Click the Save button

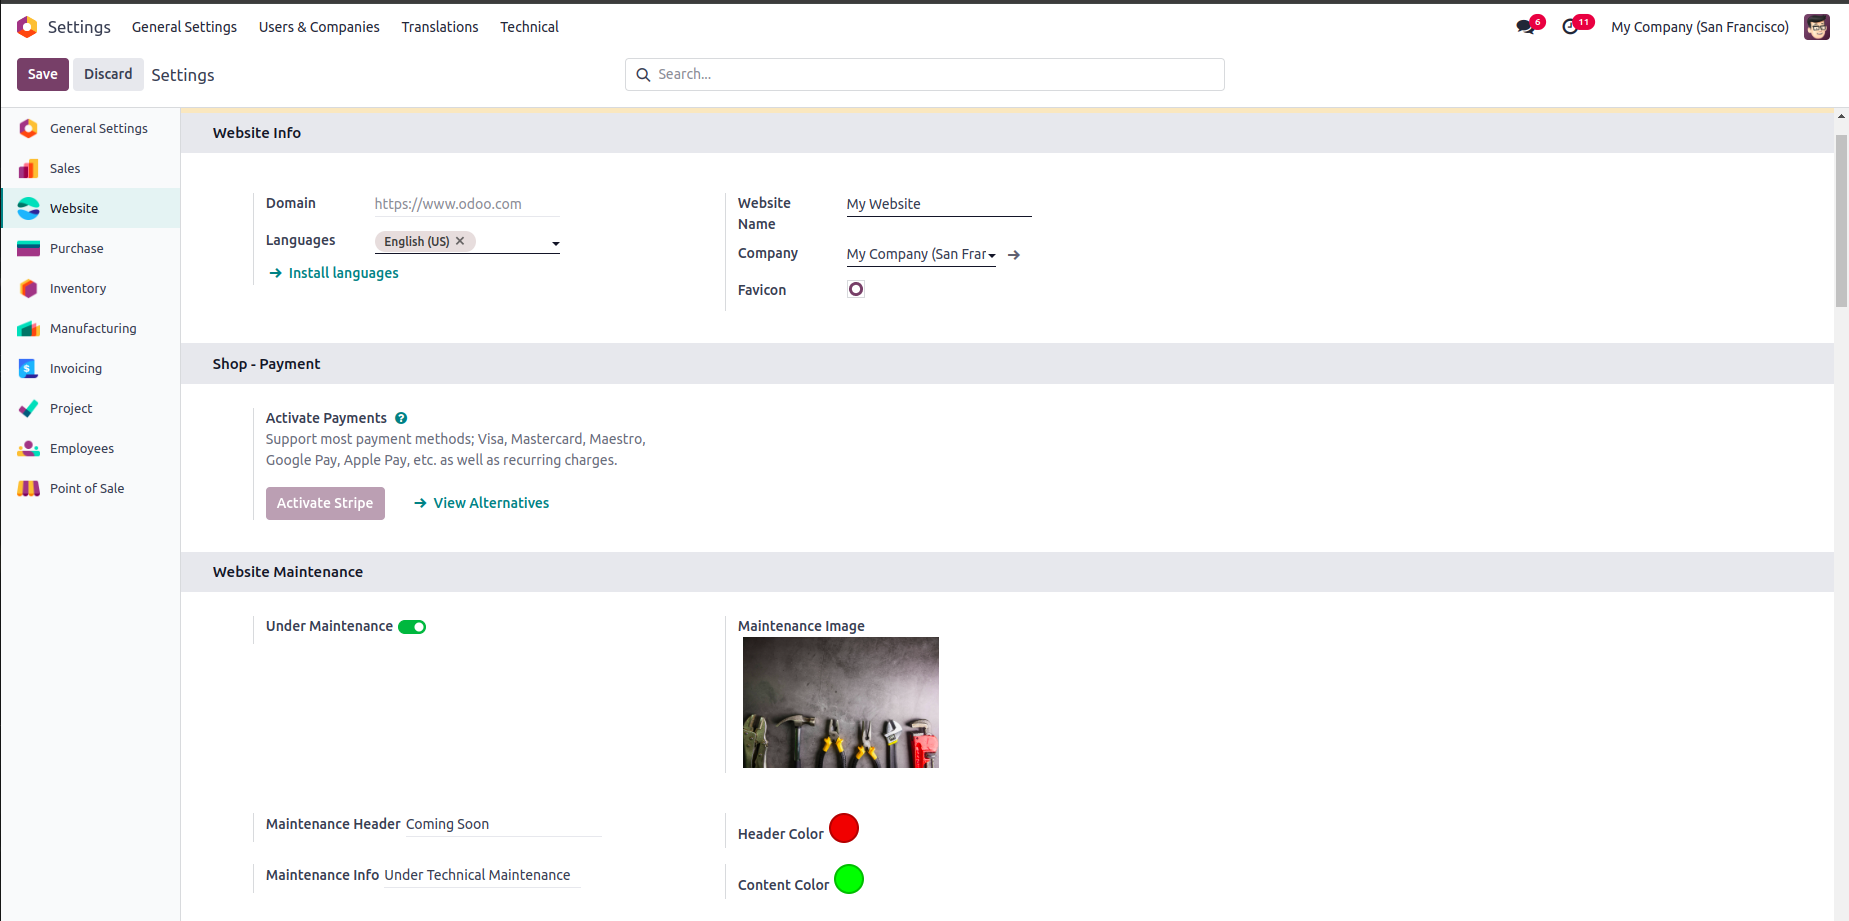point(43,74)
